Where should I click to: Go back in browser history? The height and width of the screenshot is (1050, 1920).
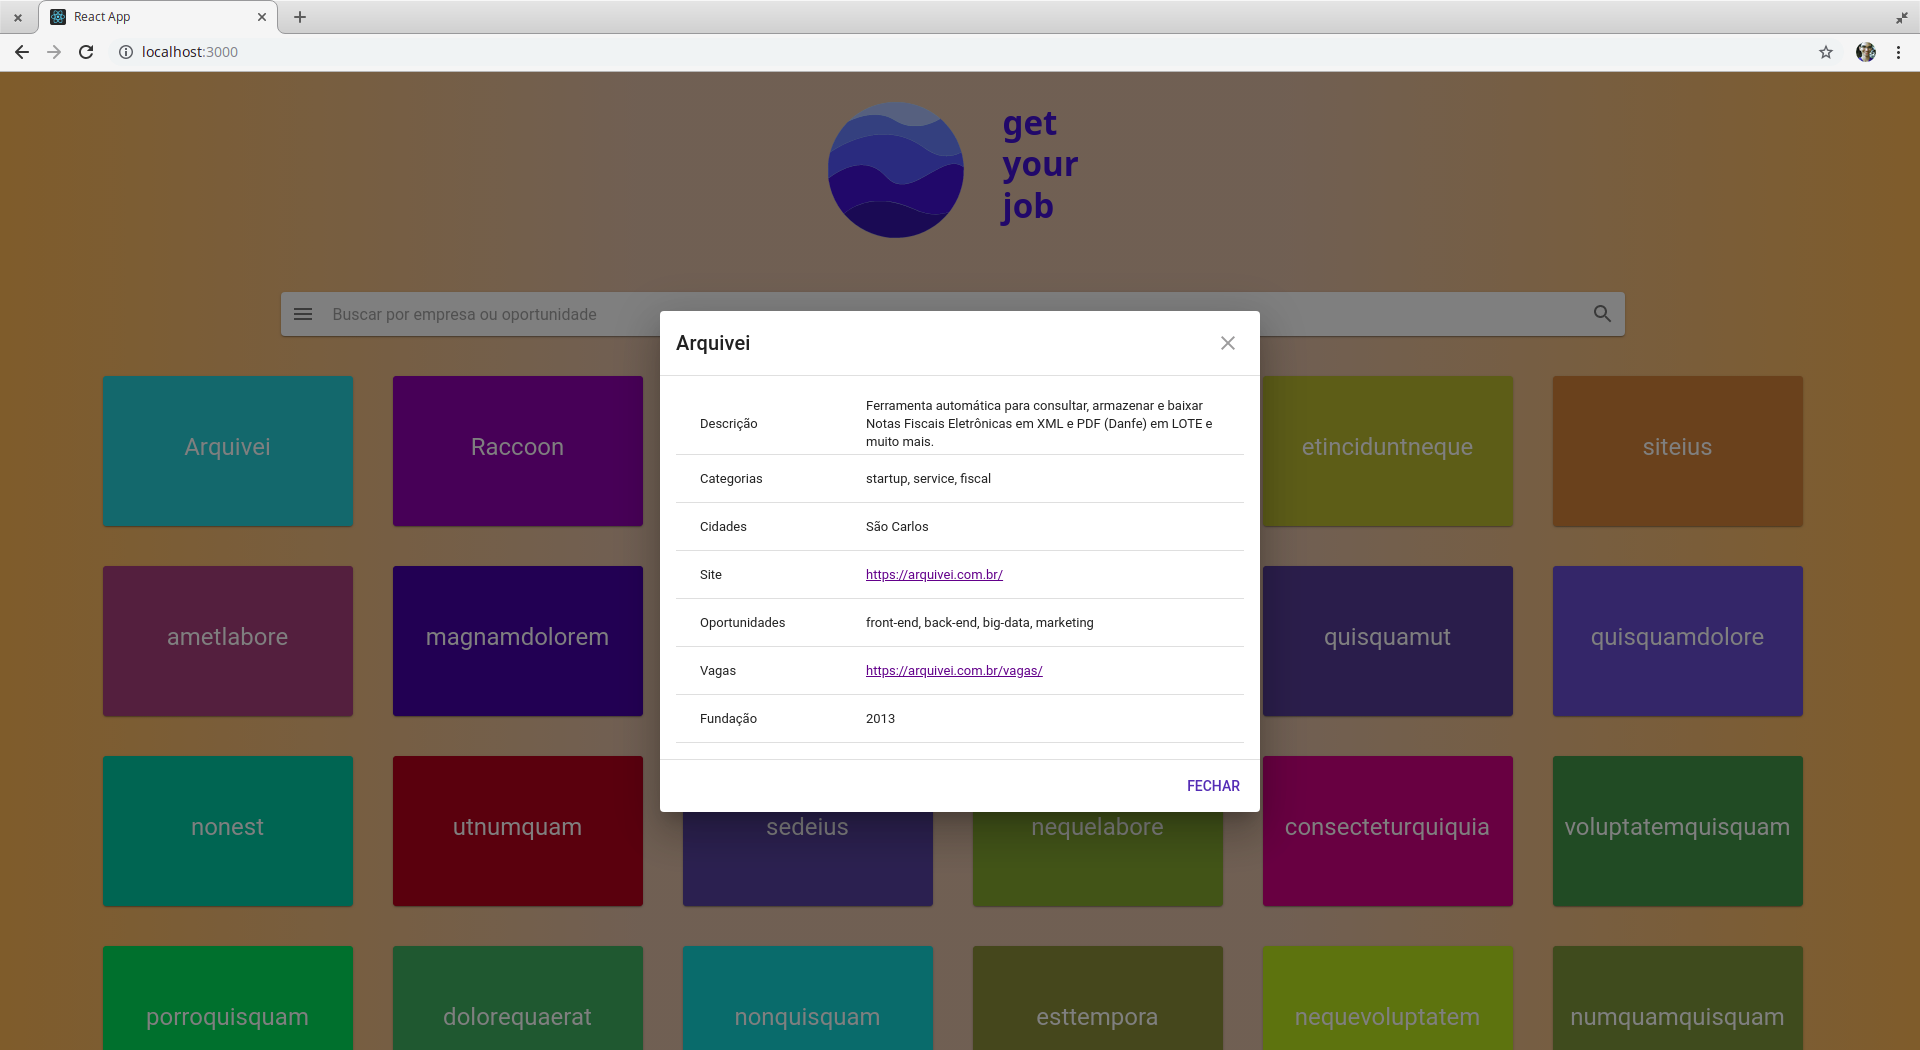pyautogui.click(x=22, y=52)
